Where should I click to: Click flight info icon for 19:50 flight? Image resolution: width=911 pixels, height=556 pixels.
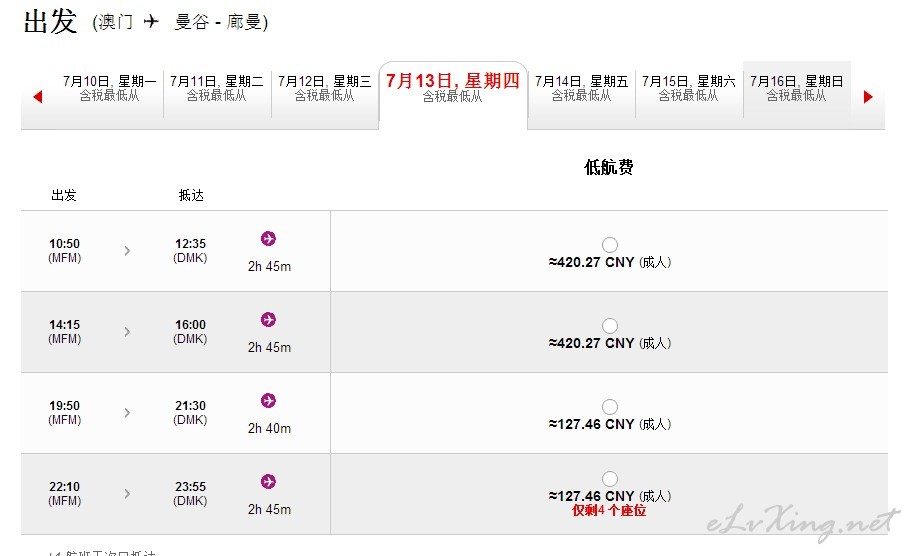[x=268, y=400]
